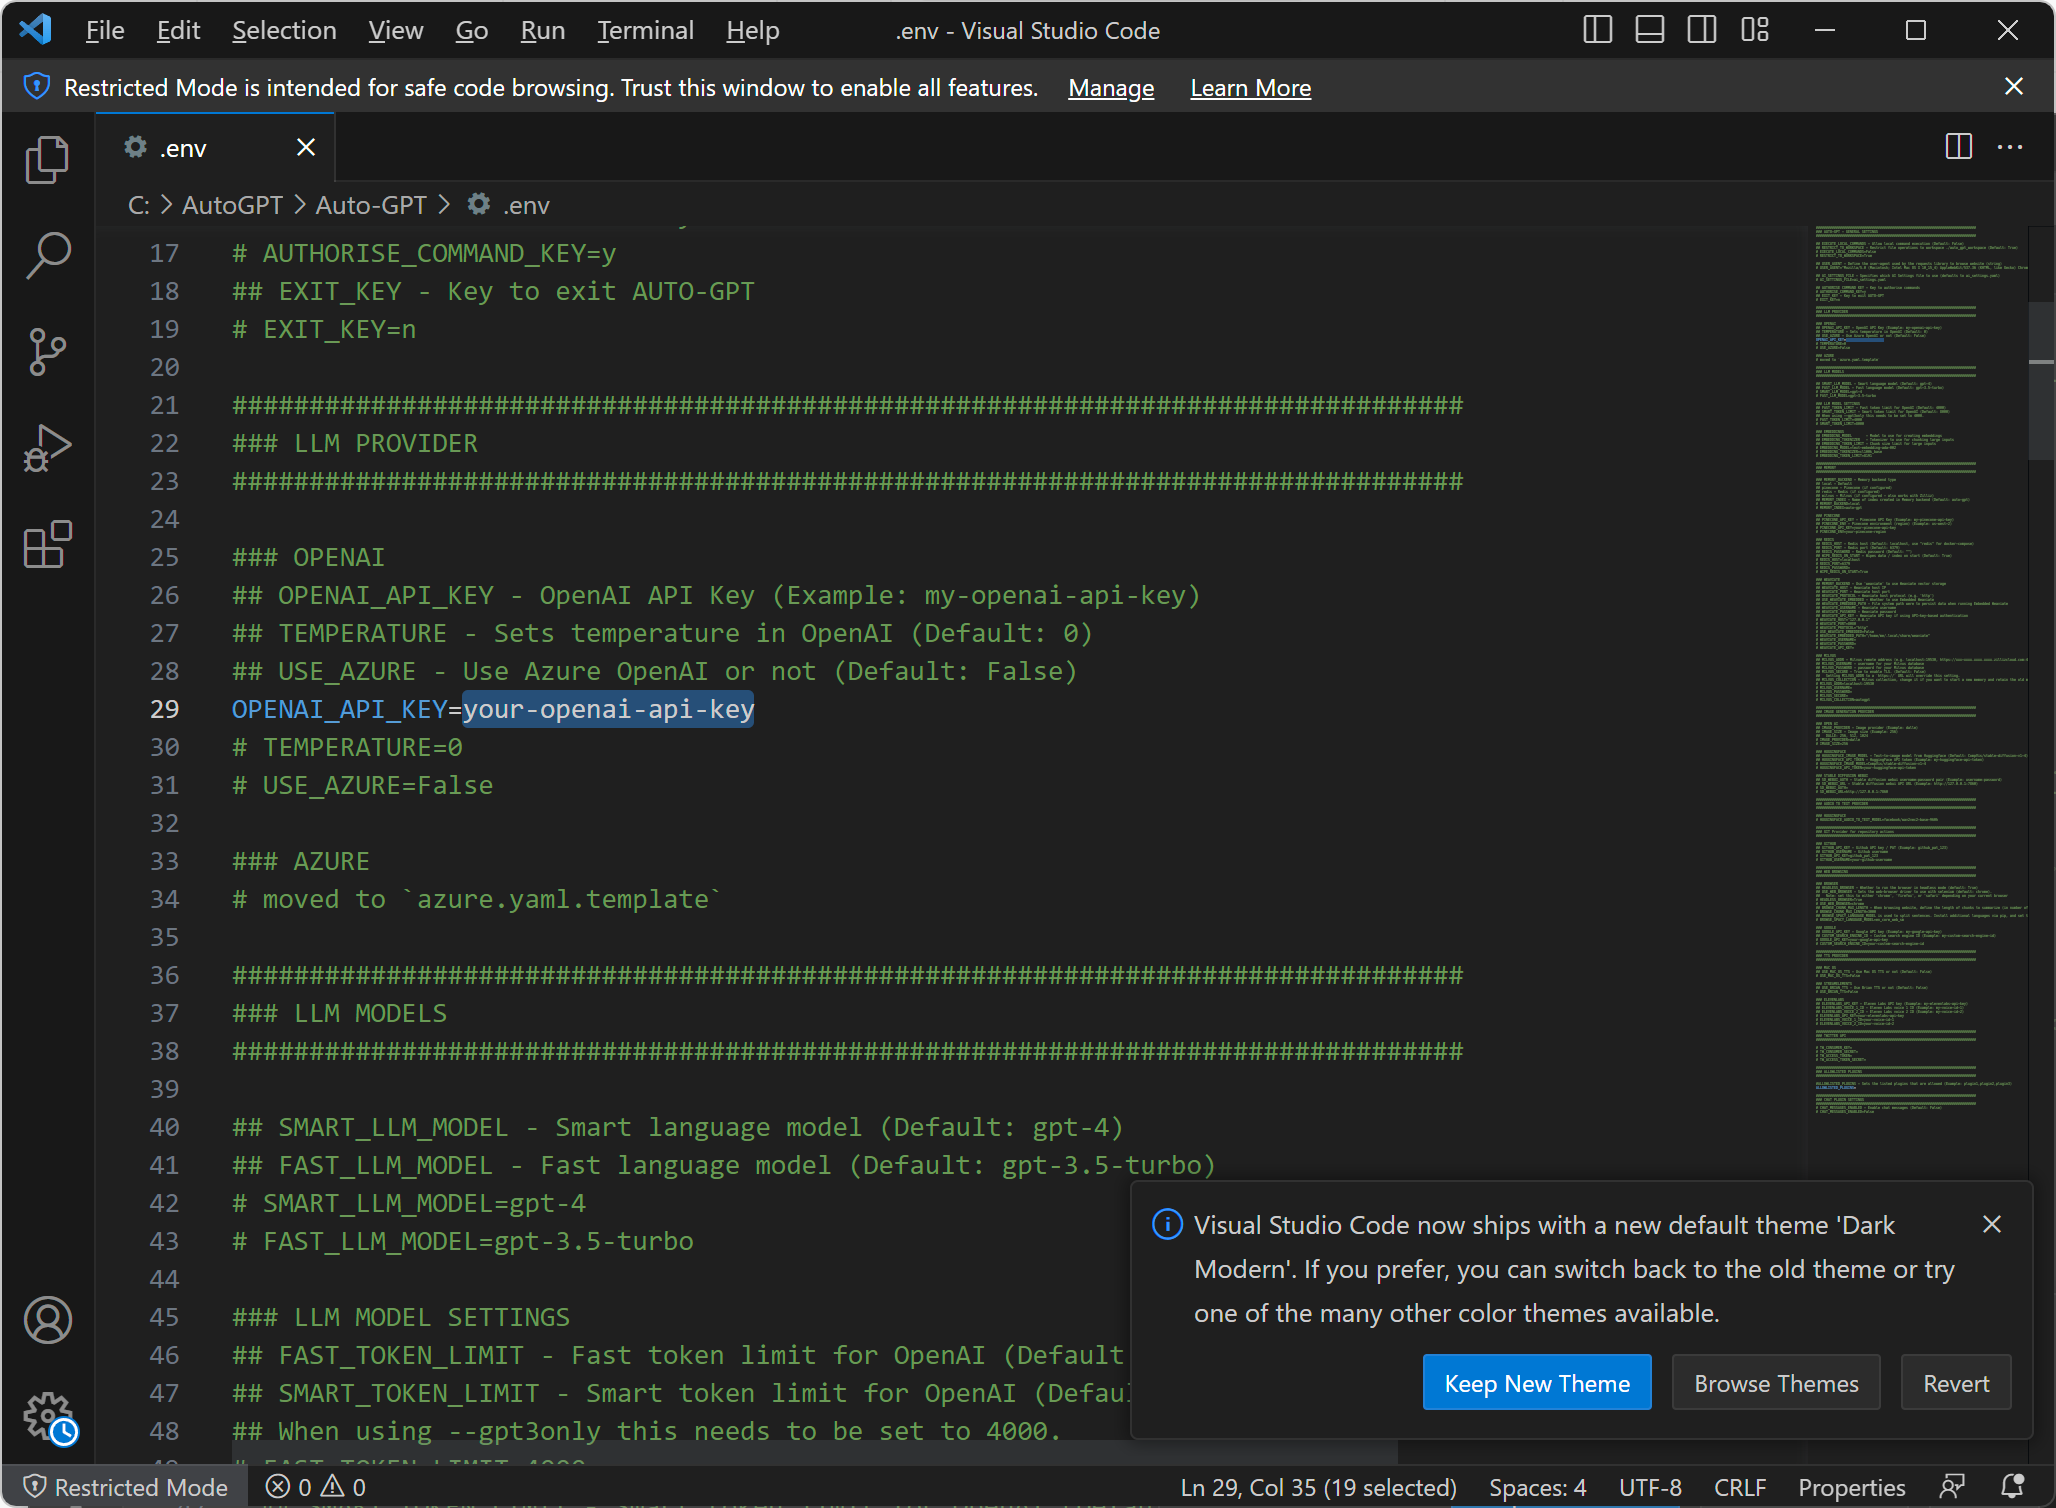
Task: Click '### LLM PROVIDER' heading line
Action: tap(355, 443)
